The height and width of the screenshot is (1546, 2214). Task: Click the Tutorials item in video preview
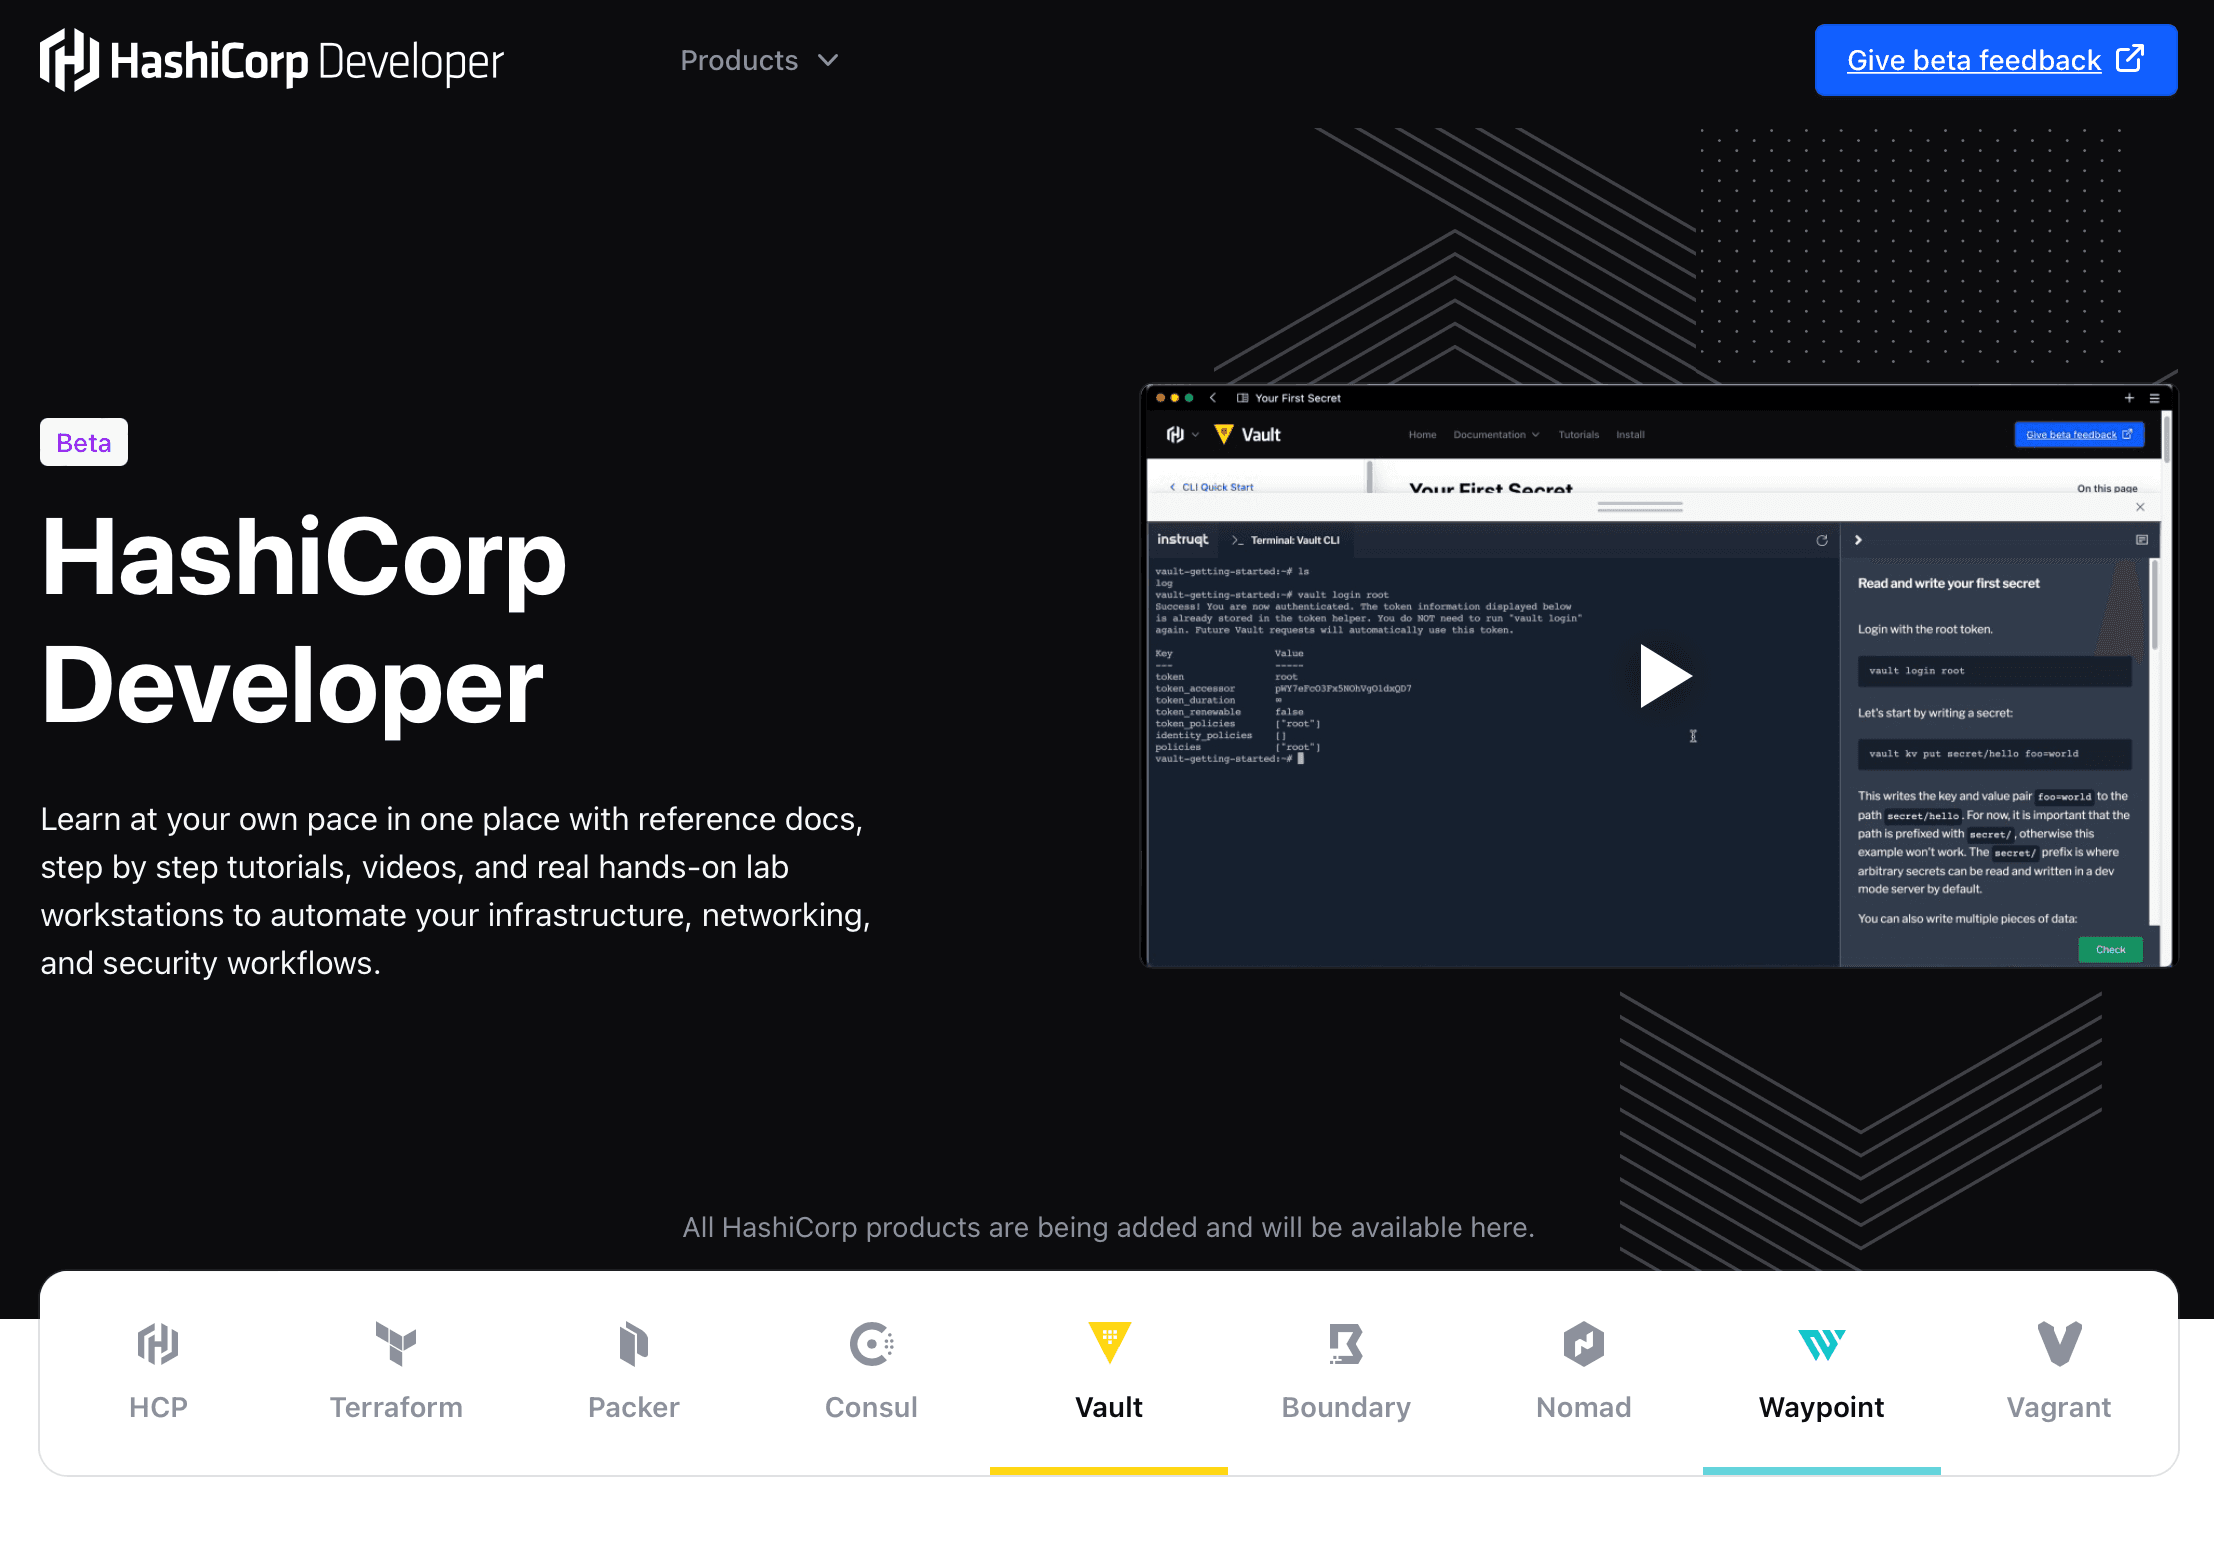[x=1578, y=434]
